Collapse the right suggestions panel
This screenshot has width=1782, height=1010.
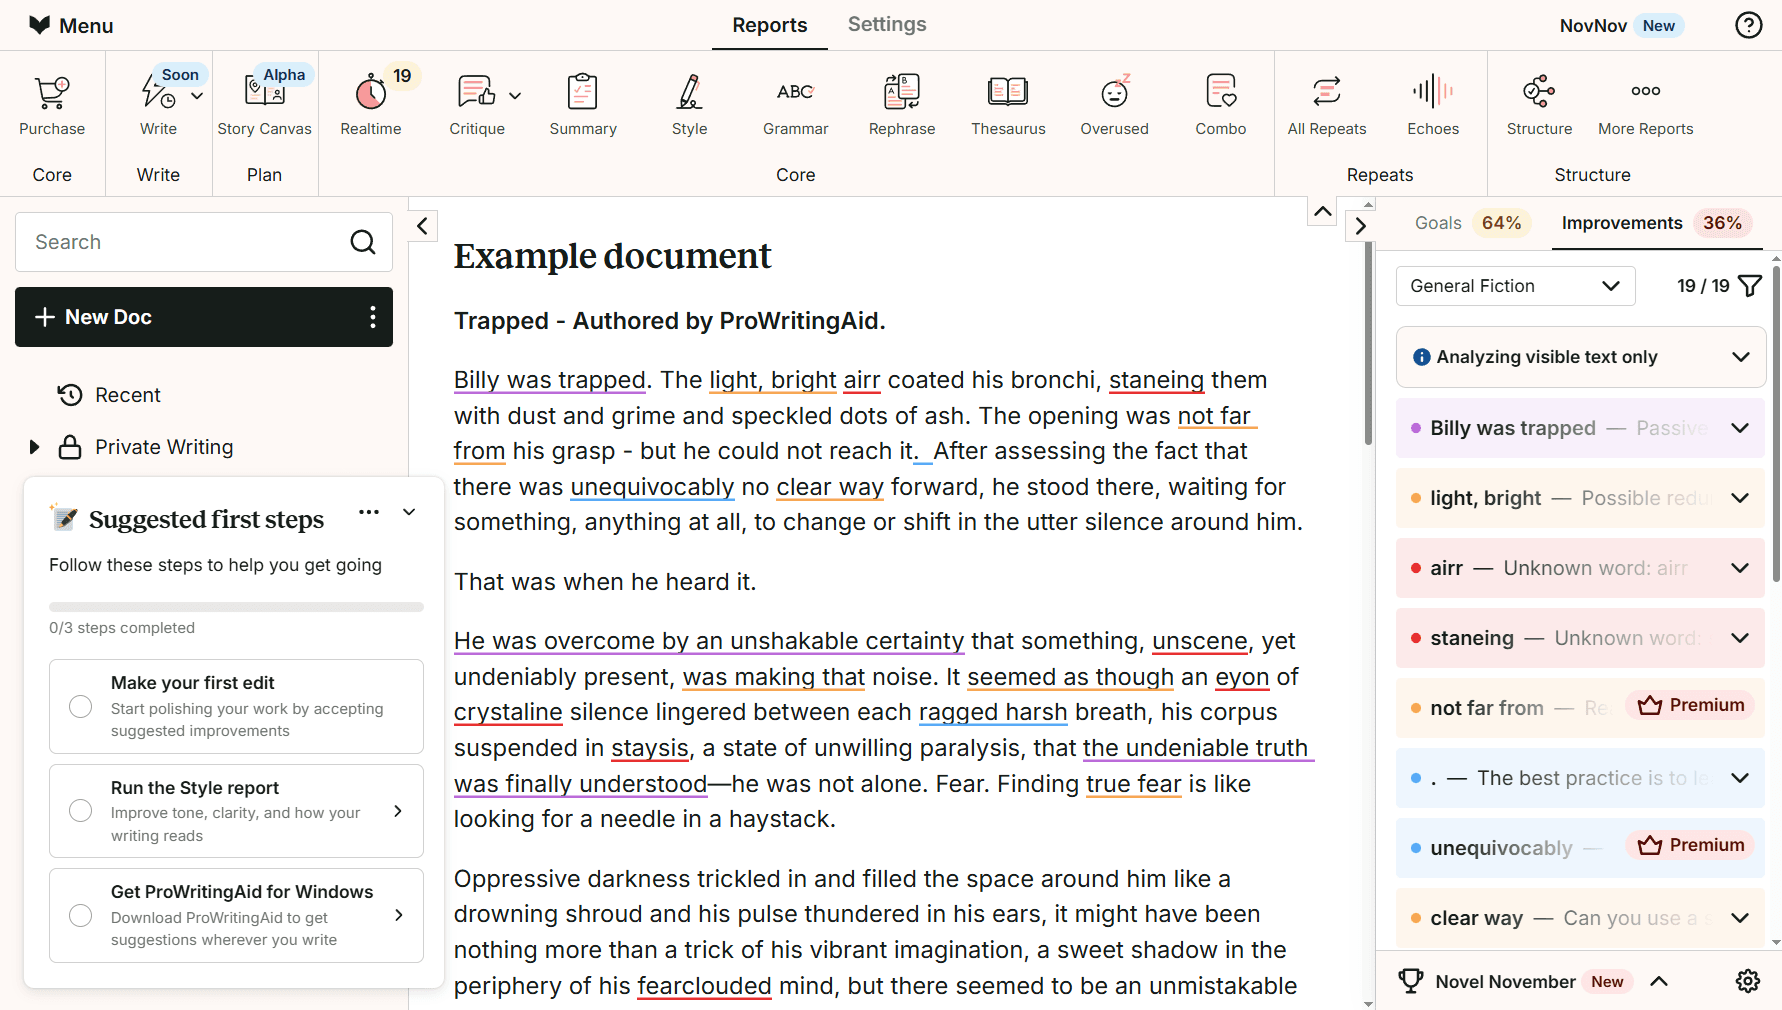[x=1360, y=226]
